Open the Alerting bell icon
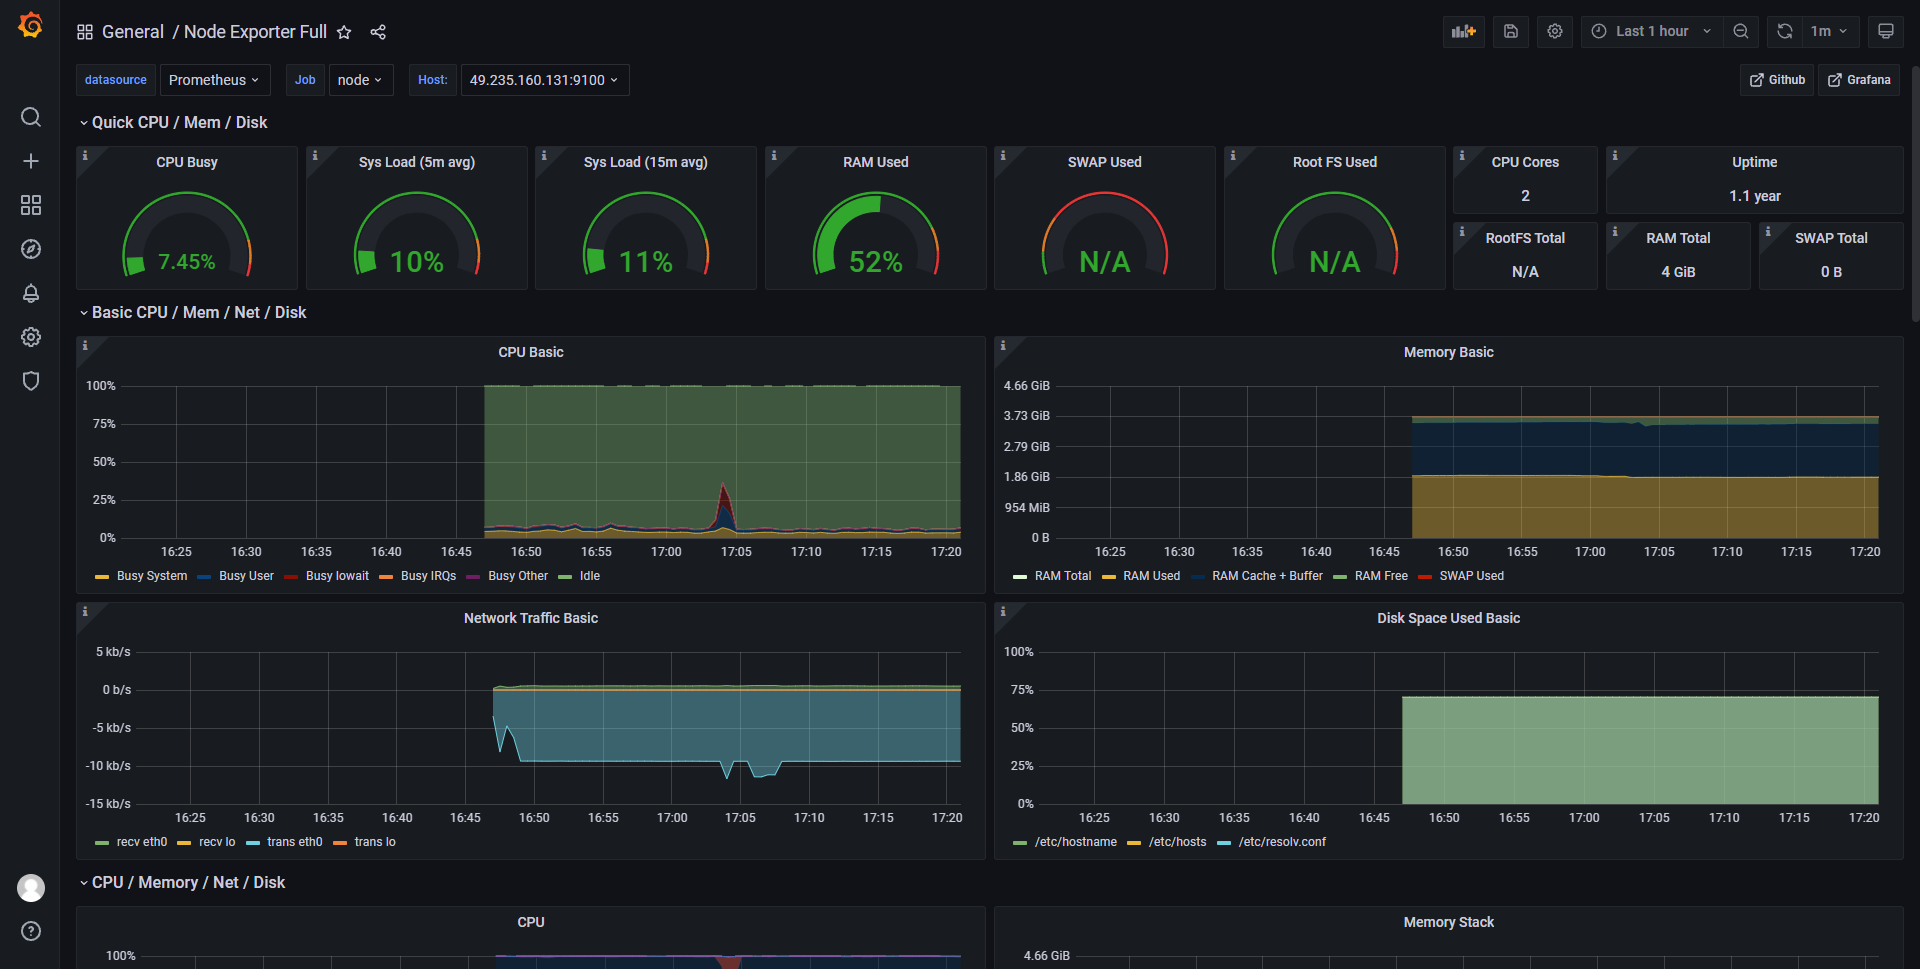 31,293
